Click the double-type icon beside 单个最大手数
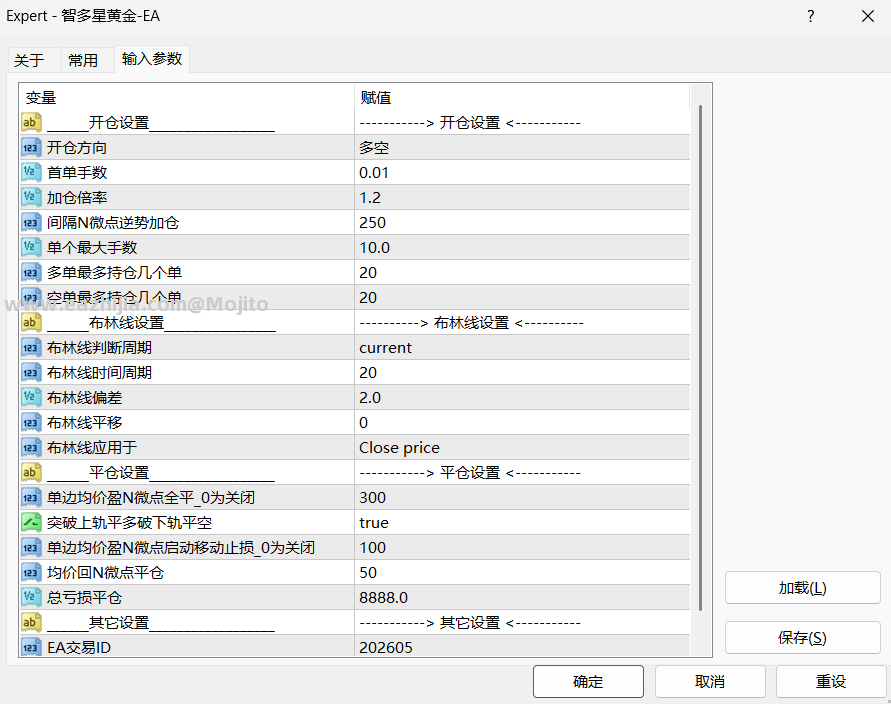 (x=31, y=248)
